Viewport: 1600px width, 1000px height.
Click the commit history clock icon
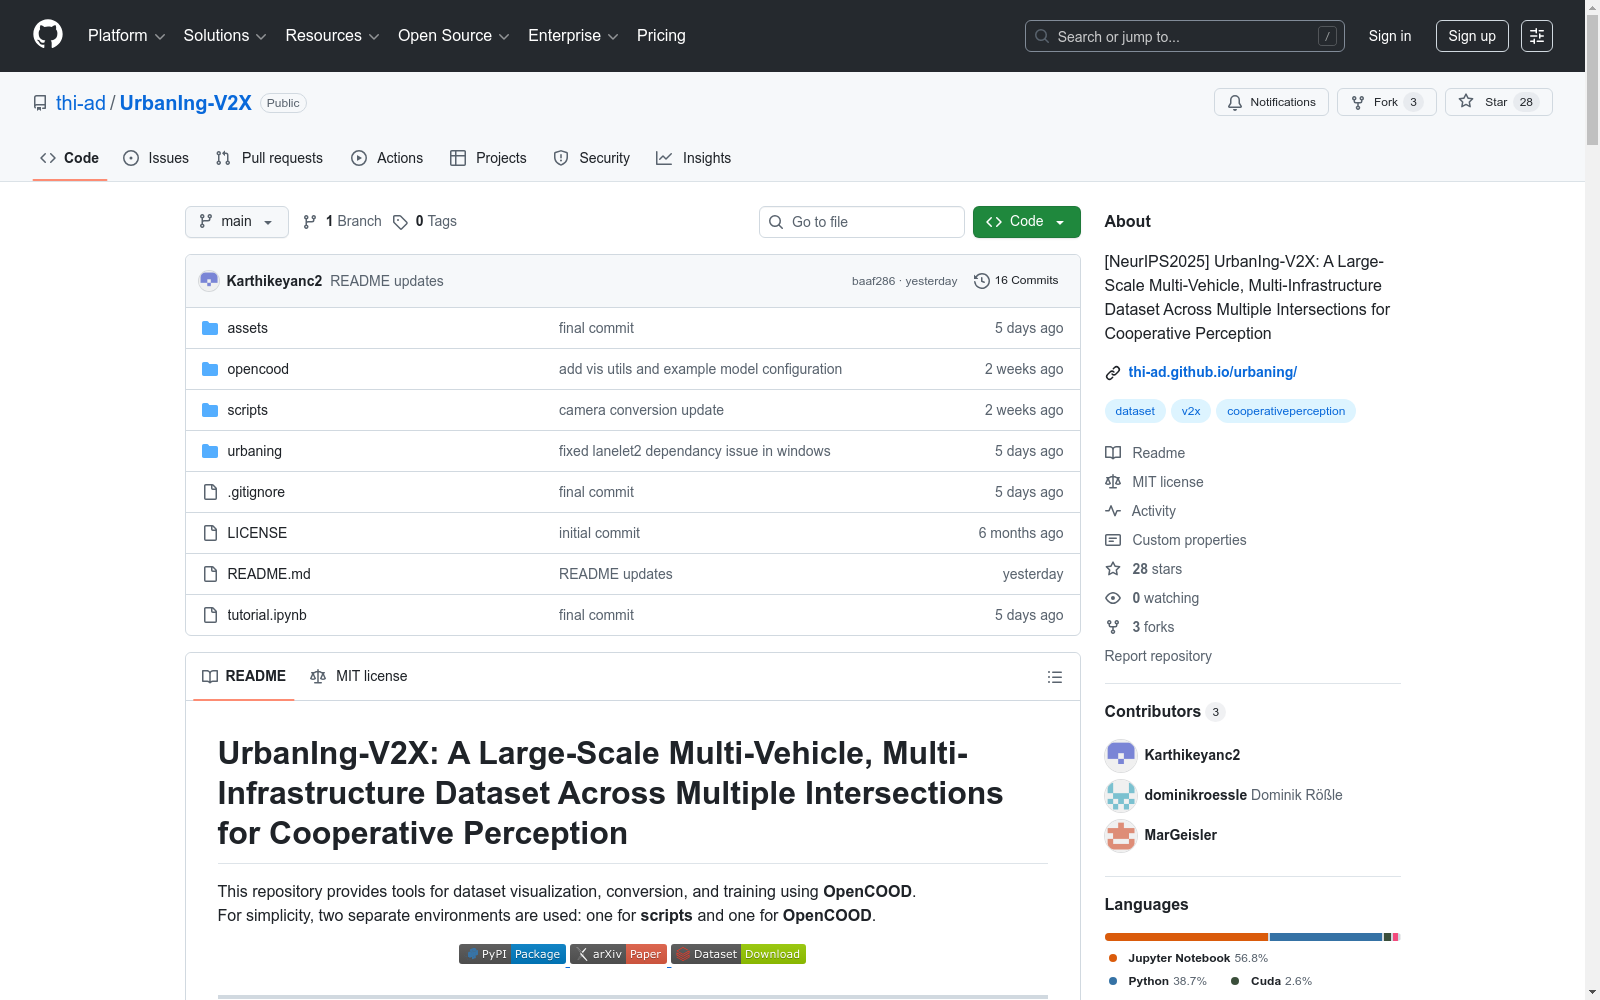(981, 281)
